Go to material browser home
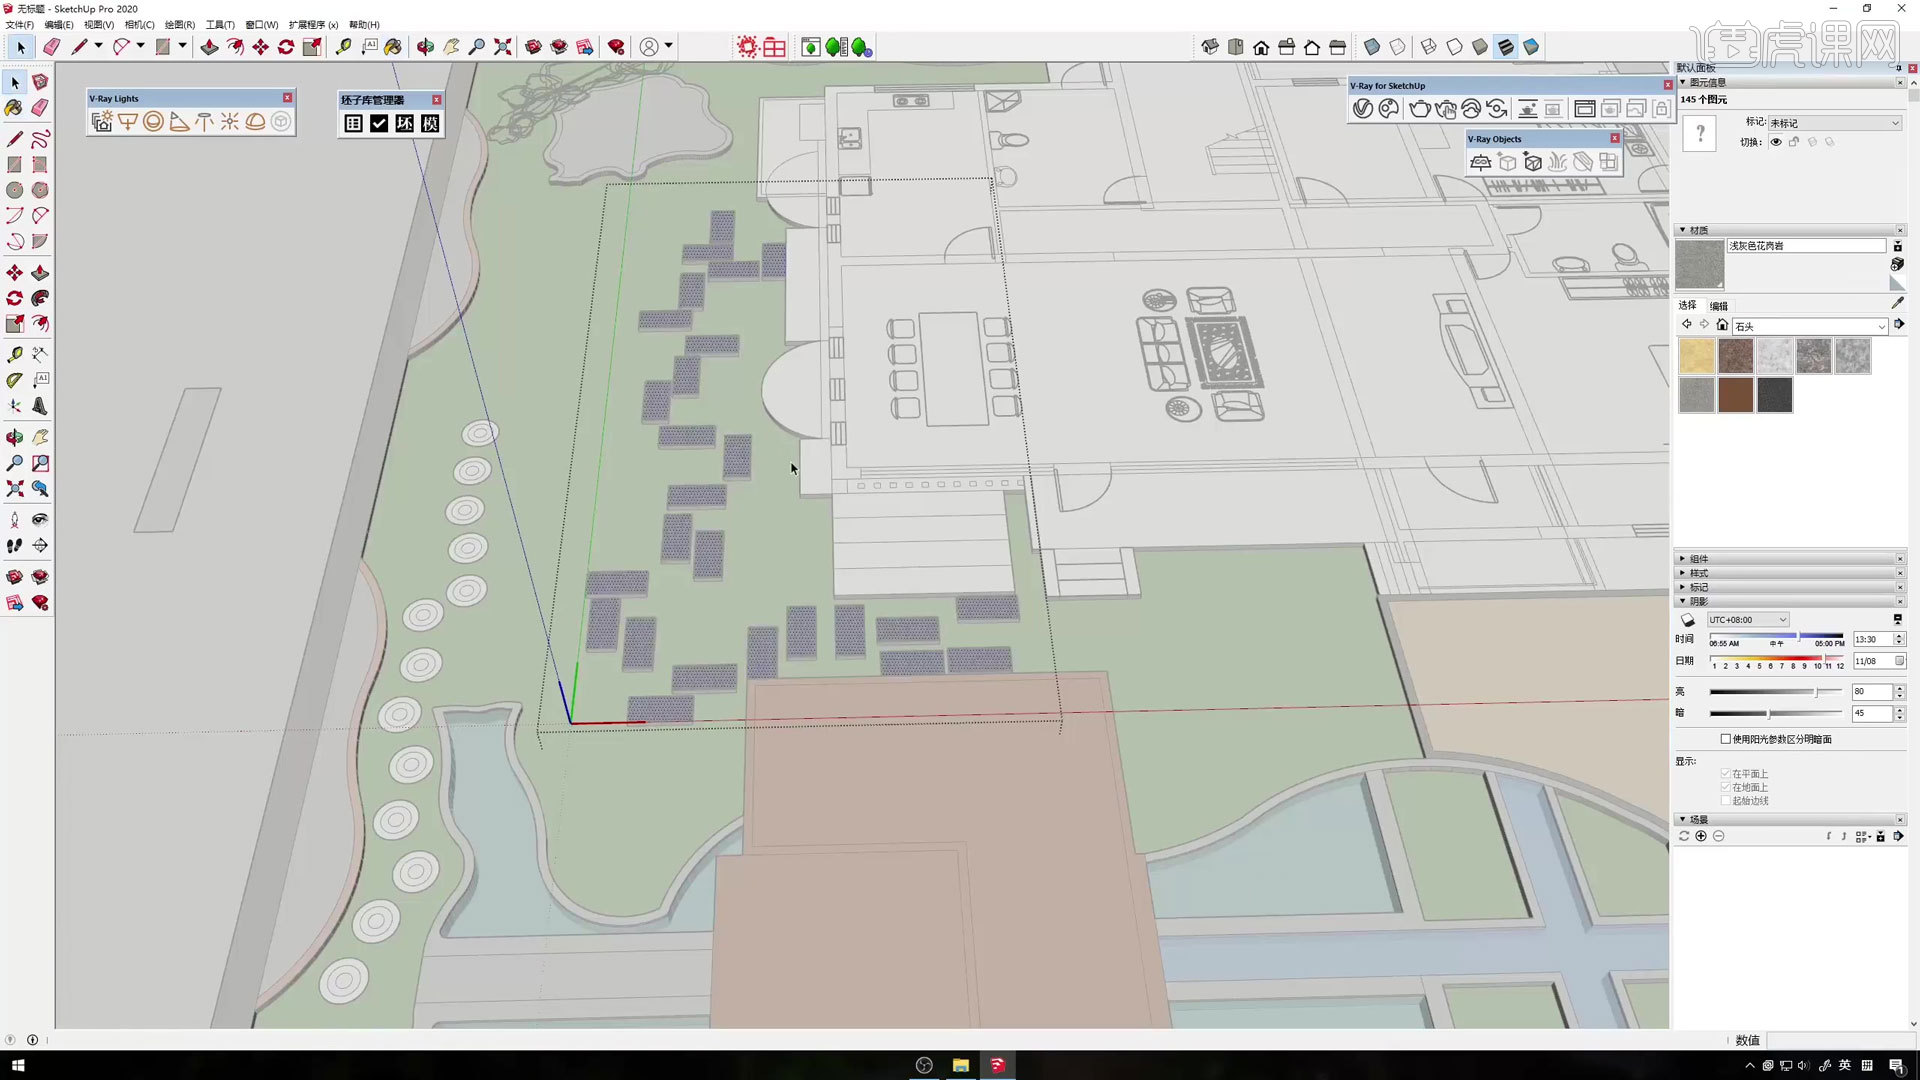Viewport: 1920px width, 1080px height. pyautogui.click(x=1722, y=325)
